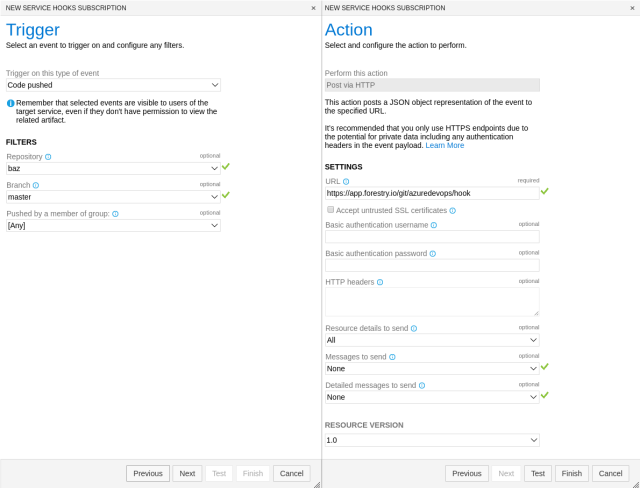Viewport: 640px width, 488px height.
Task: Expand the Resource version dropdown showing 1.0
Action: [432, 440]
